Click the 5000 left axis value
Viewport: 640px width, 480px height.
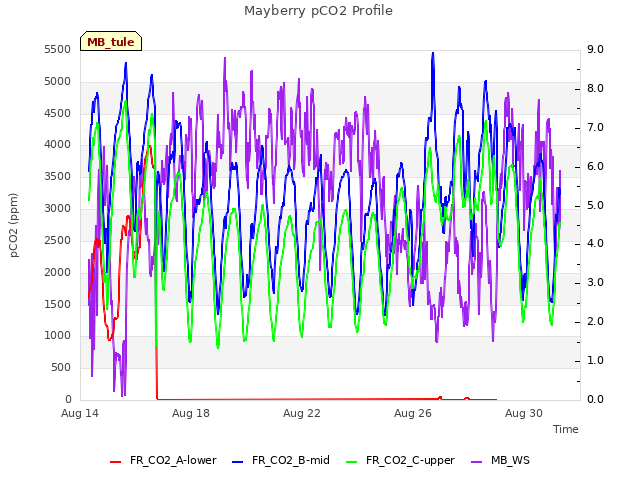coord(58,81)
